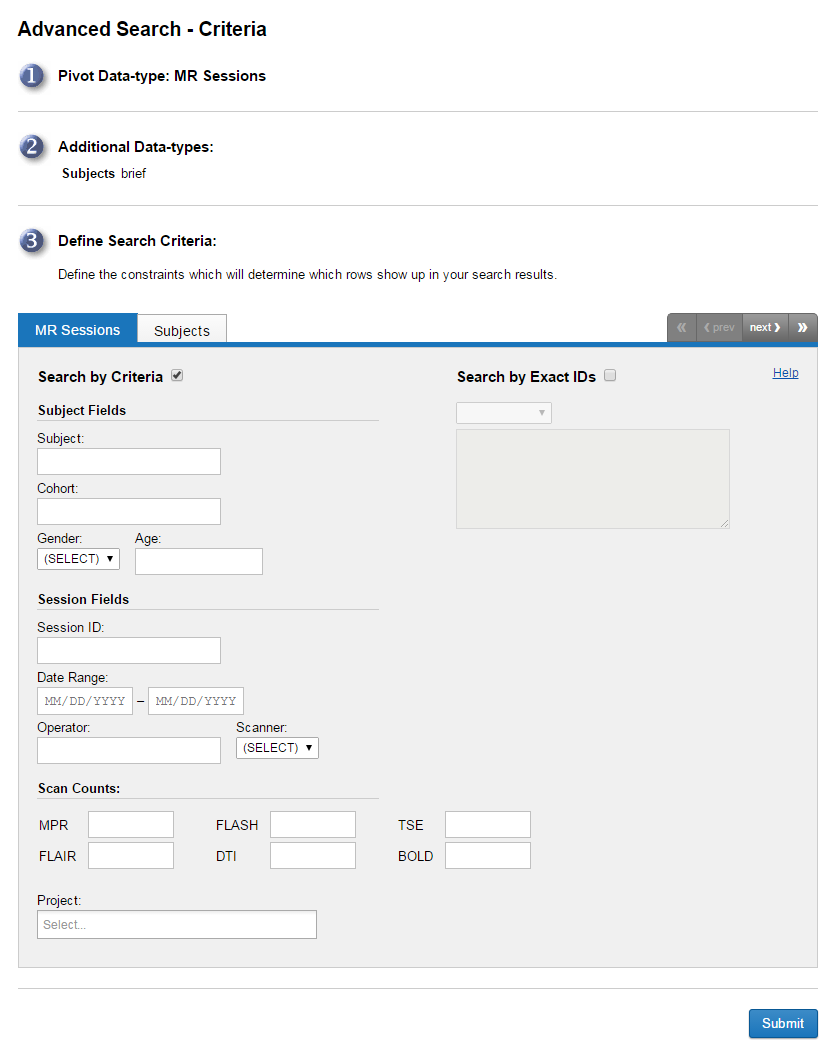
Task: Select the MR Sessions tab
Action: coord(77,328)
